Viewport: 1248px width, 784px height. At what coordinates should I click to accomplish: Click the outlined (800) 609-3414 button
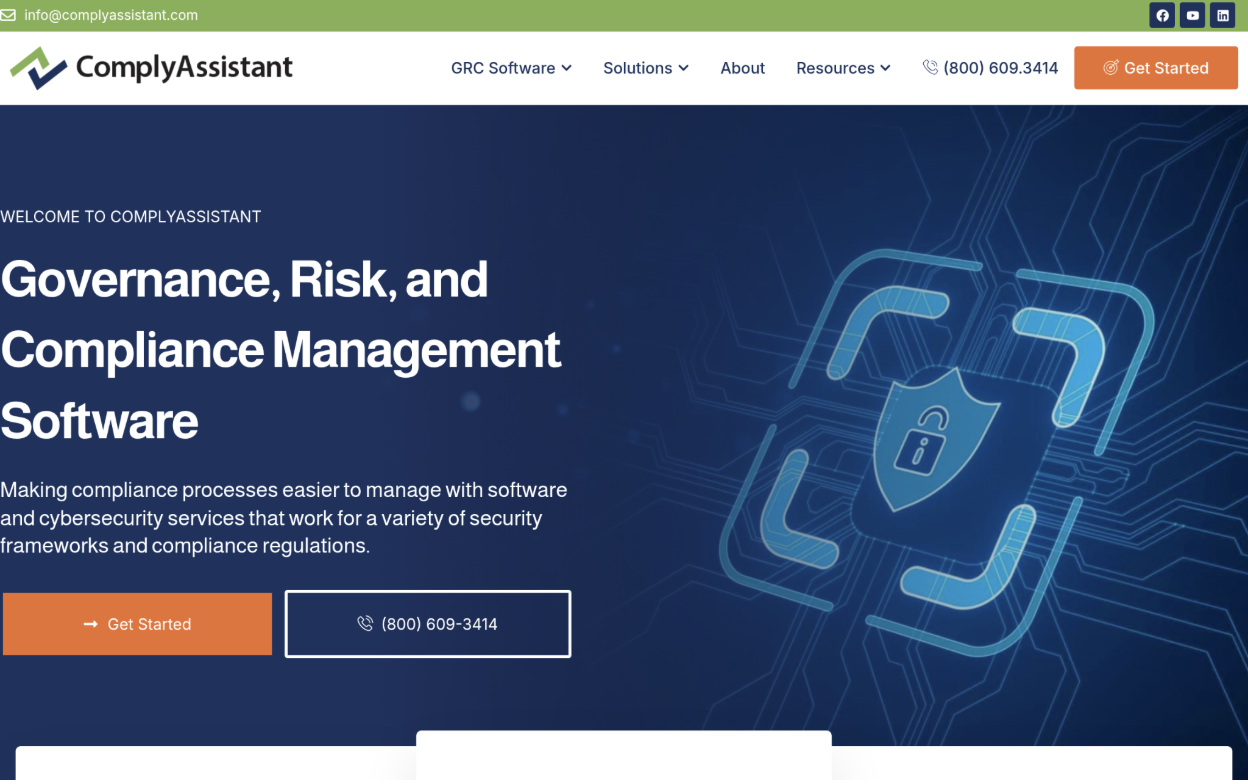pos(428,624)
